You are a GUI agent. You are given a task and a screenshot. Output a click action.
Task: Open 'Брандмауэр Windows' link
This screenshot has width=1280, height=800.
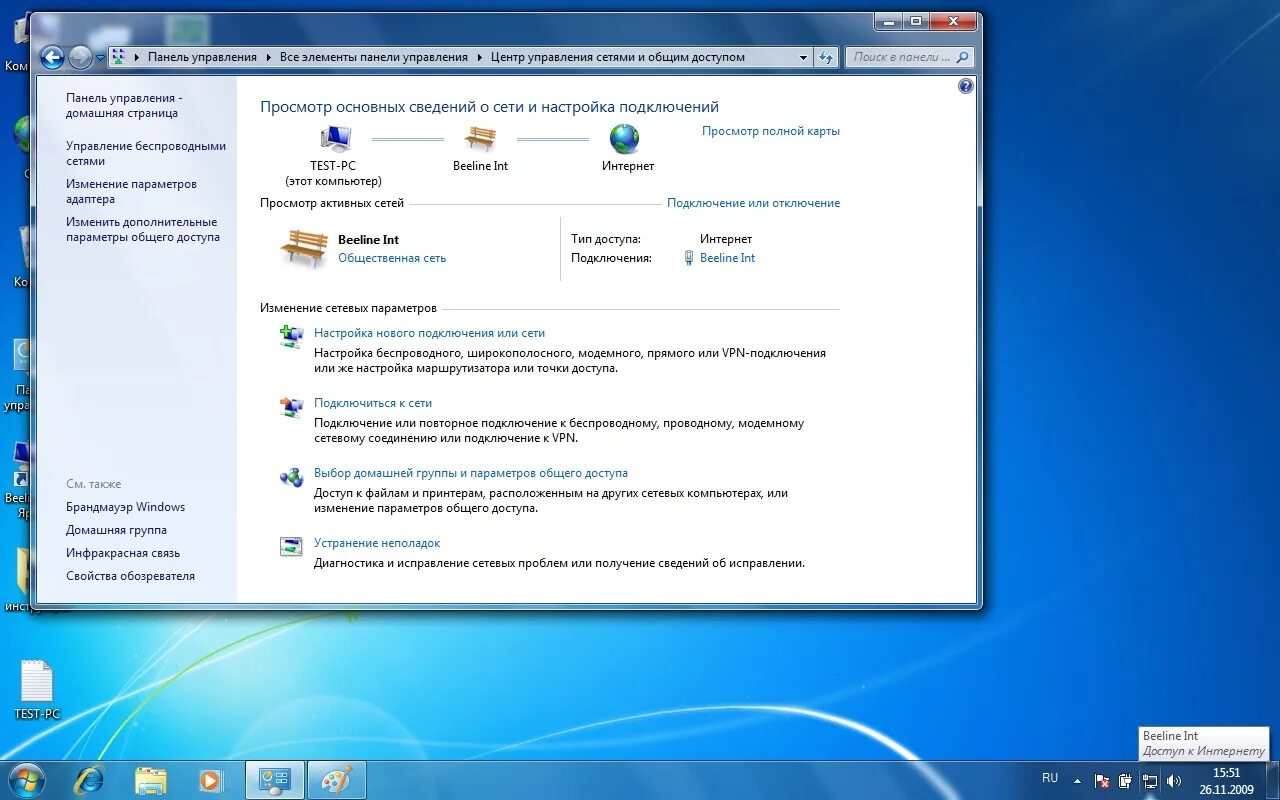point(126,507)
